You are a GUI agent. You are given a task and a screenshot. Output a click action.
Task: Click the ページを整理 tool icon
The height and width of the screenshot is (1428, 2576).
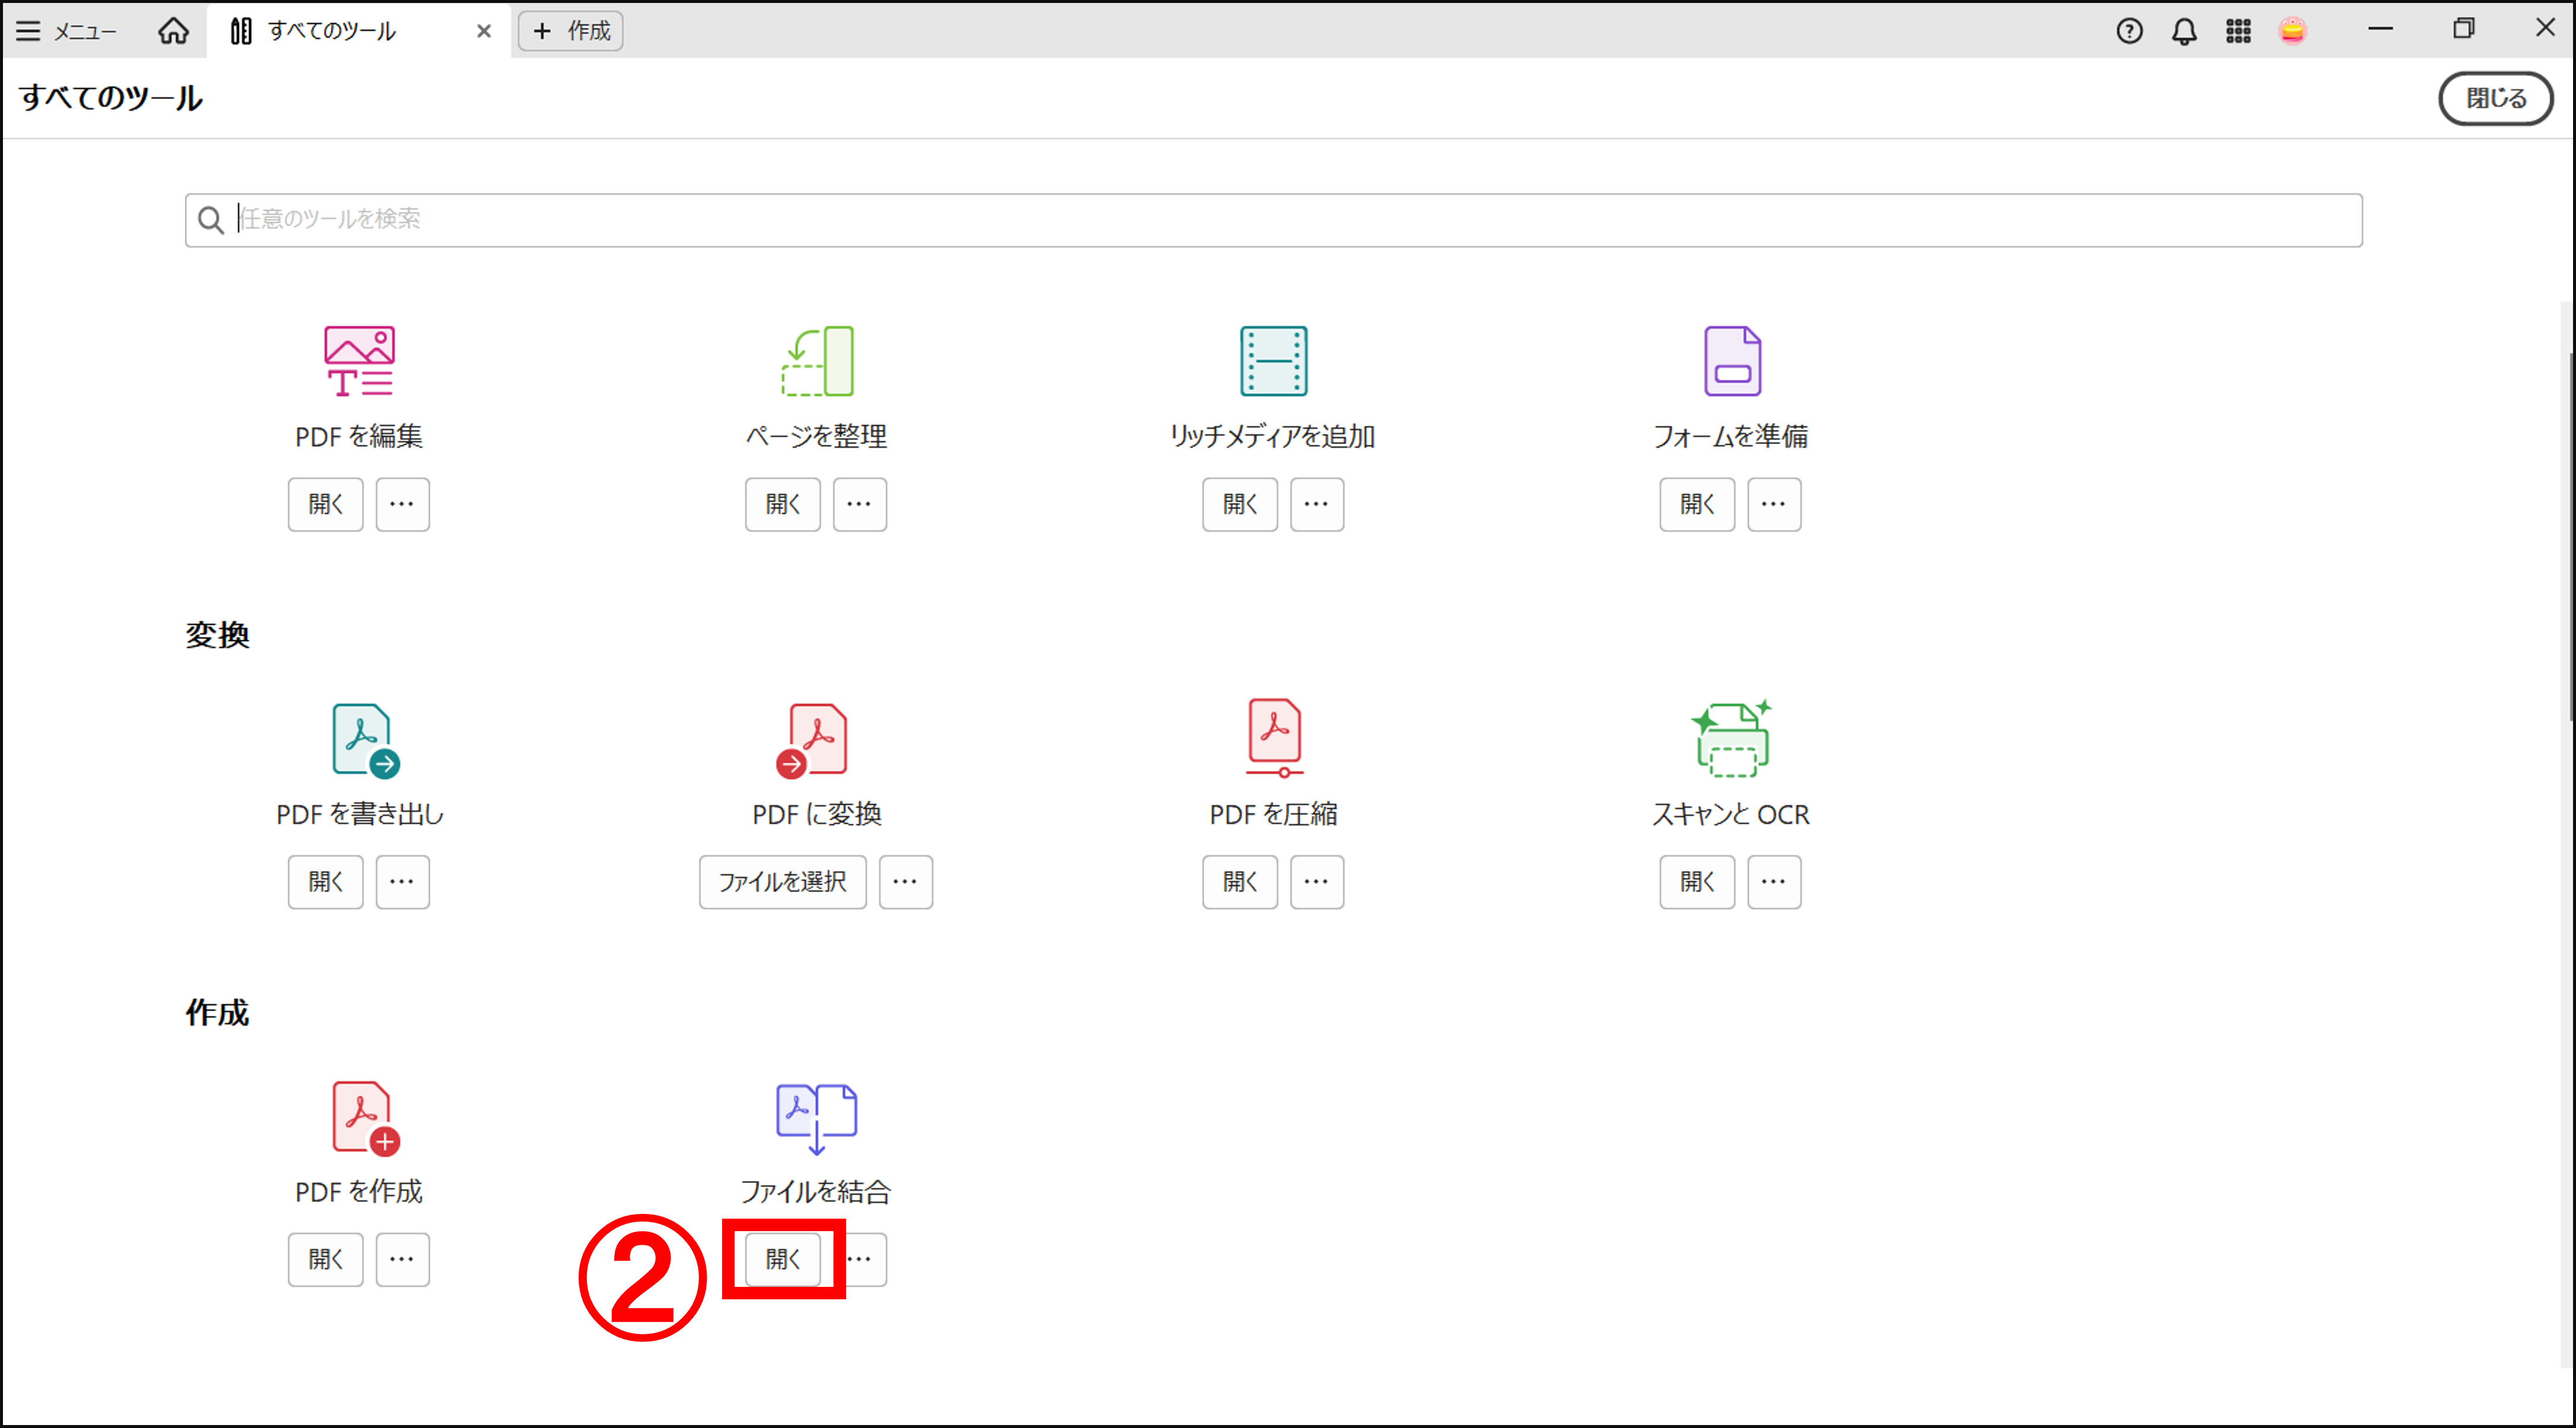pyautogui.click(x=817, y=361)
